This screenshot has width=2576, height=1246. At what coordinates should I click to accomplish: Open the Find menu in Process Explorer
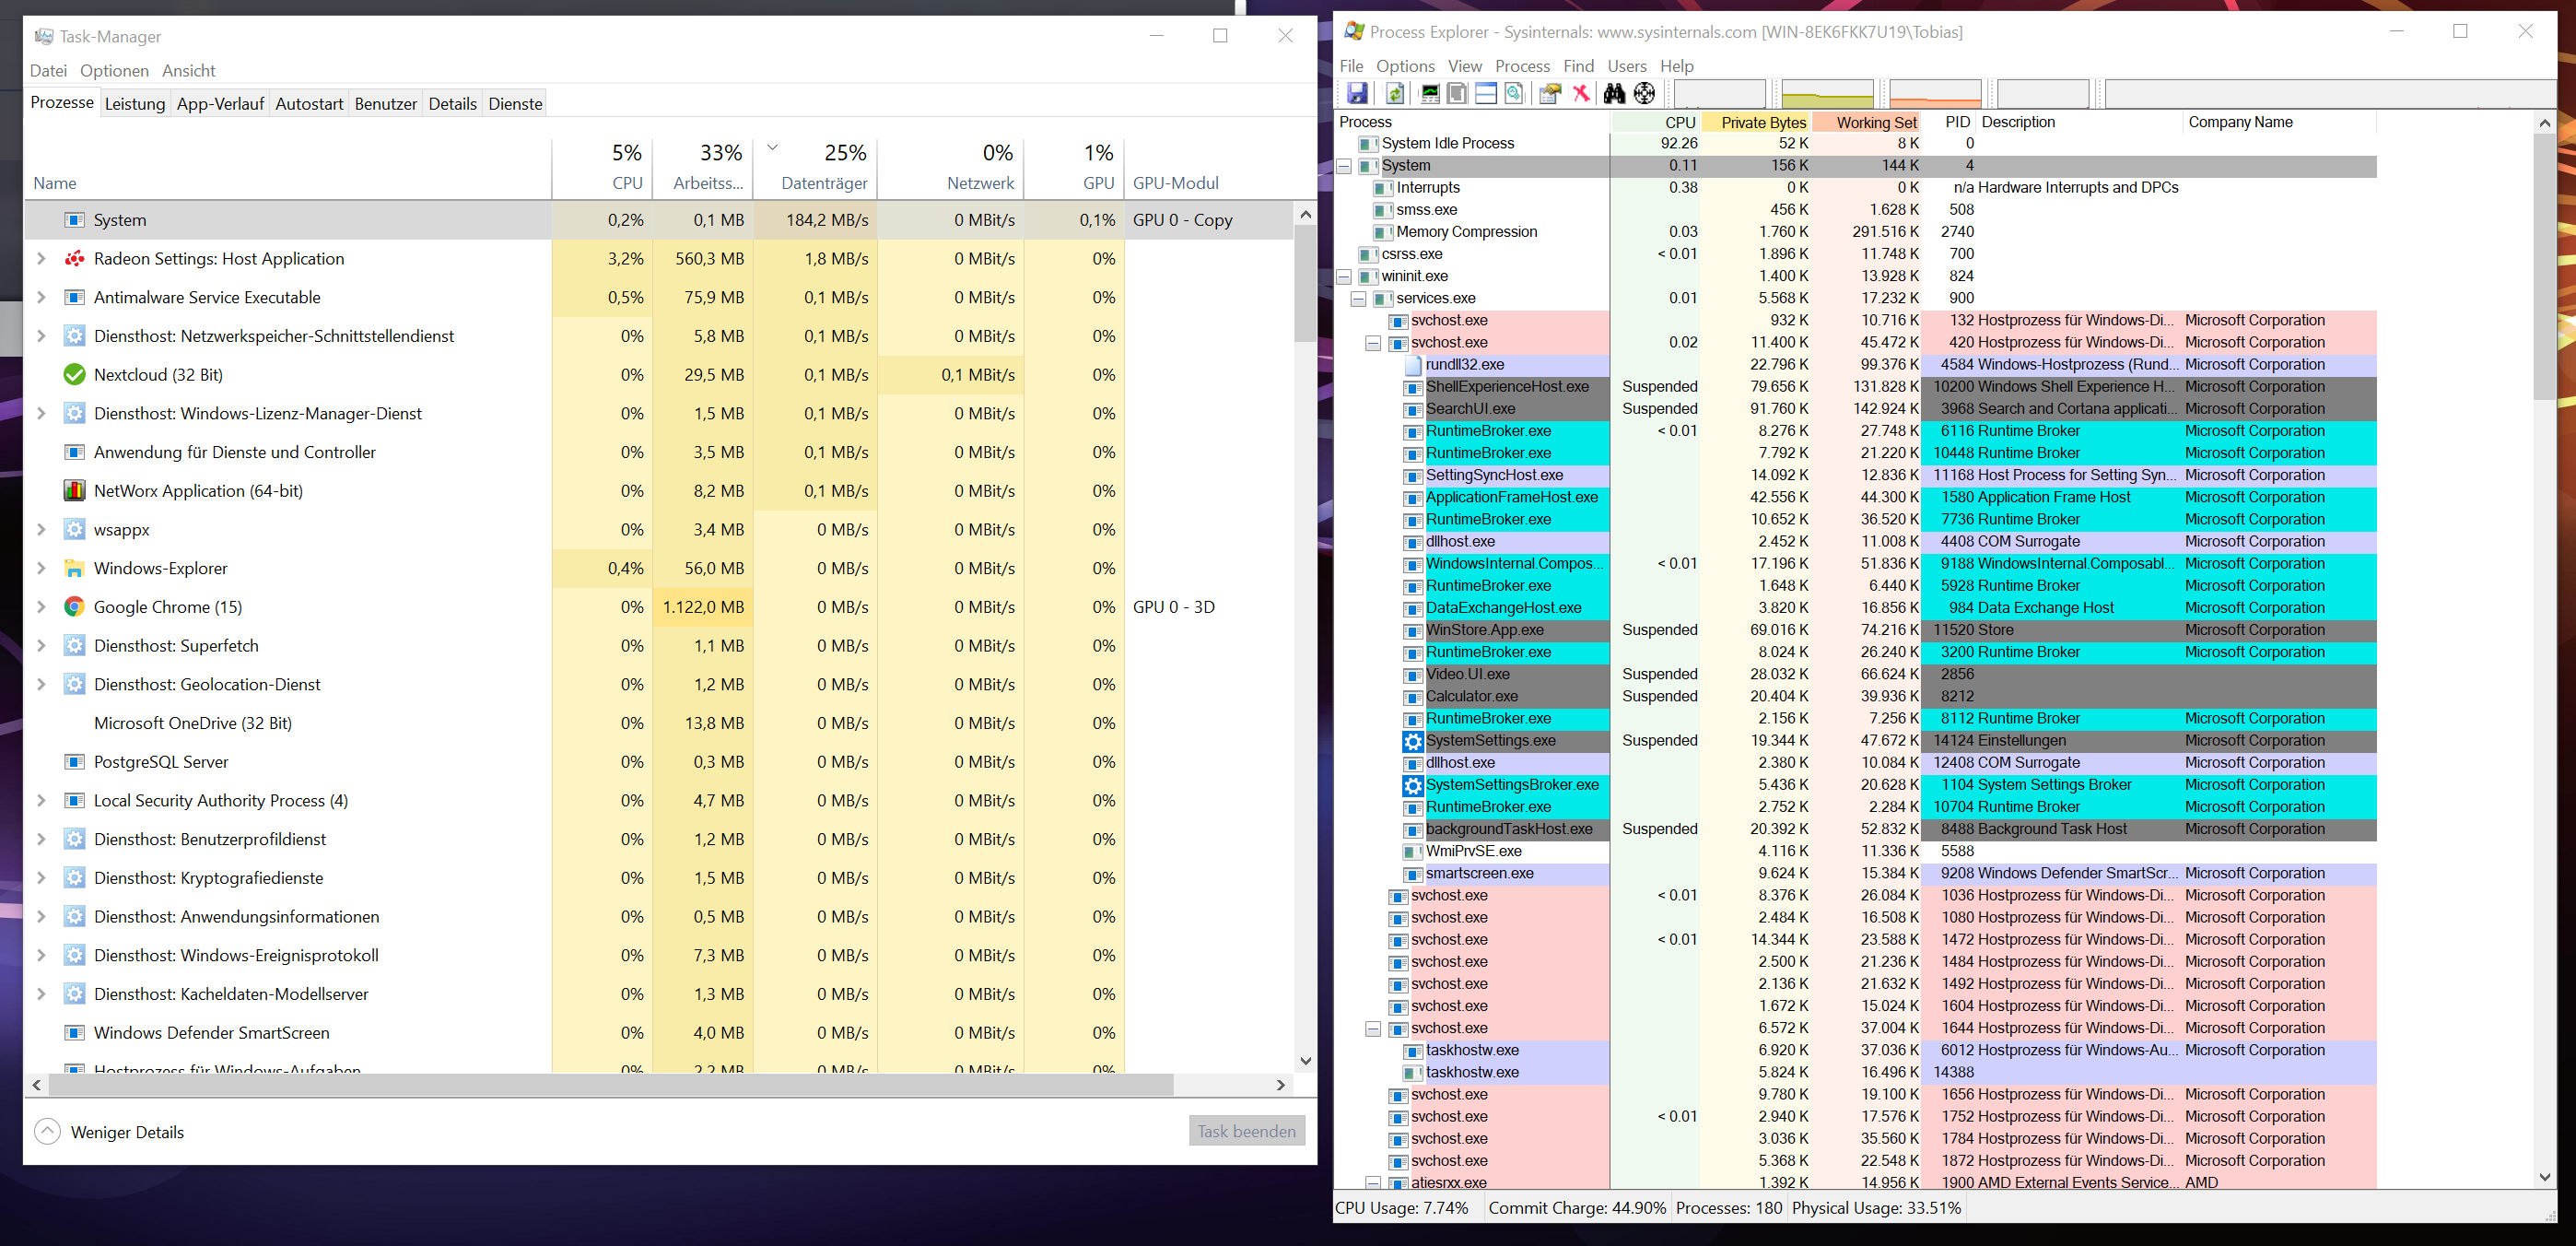(x=1578, y=66)
